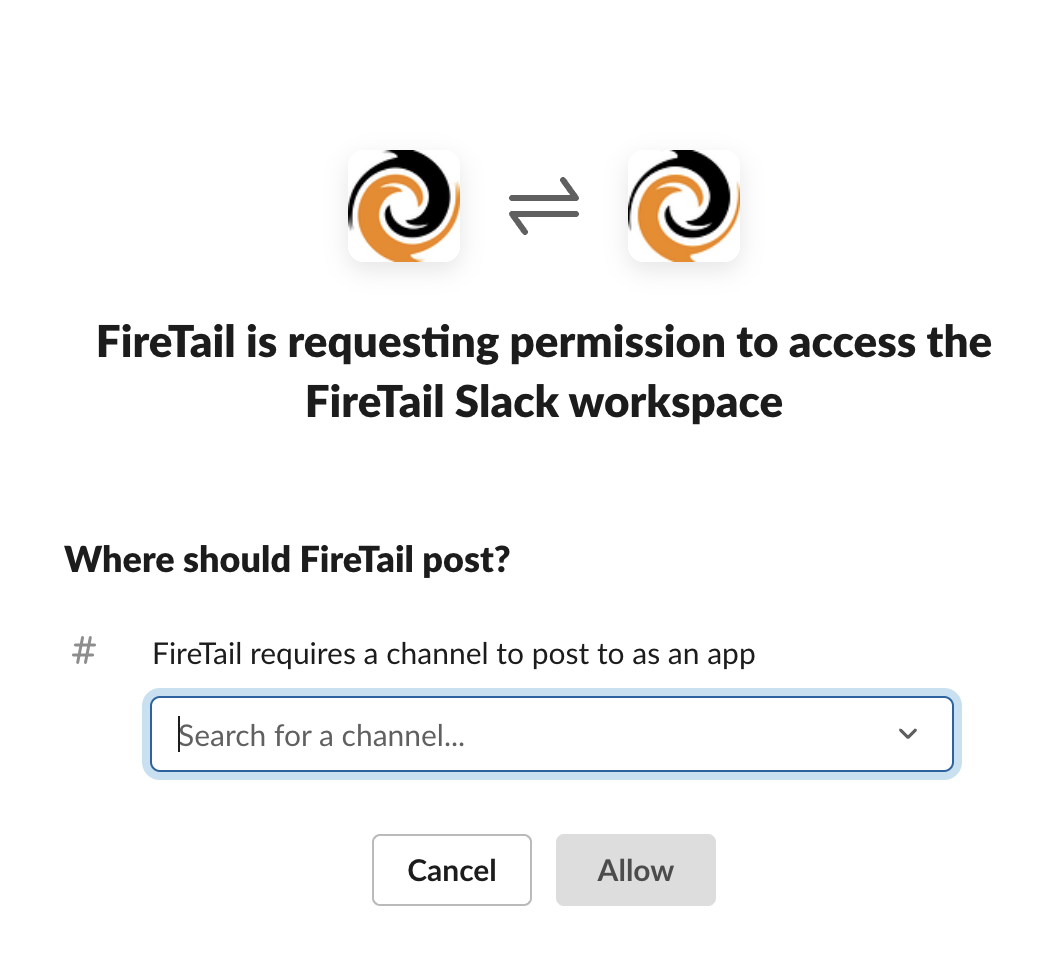Image resolution: width=1058 pixels, height=978 pixels.
Task: Click the right FireTail workspace logo
Action: point(684,206)
